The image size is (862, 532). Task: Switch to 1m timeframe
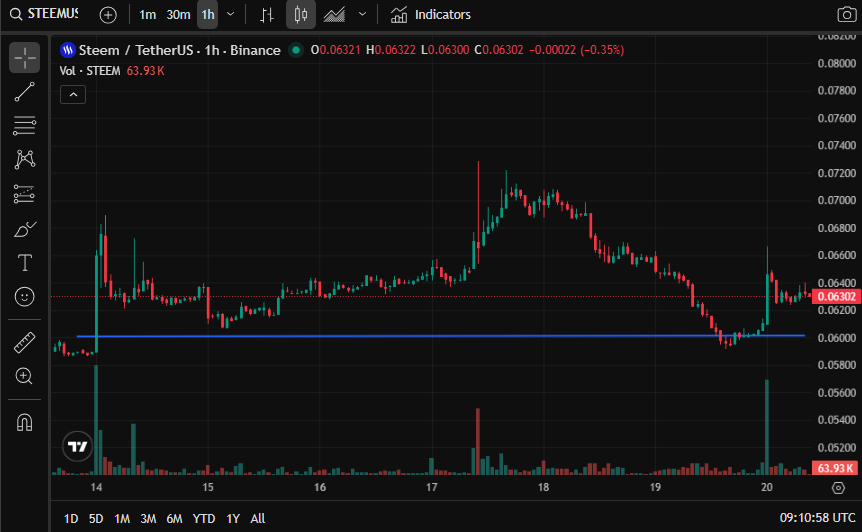[x=147, y=15]
